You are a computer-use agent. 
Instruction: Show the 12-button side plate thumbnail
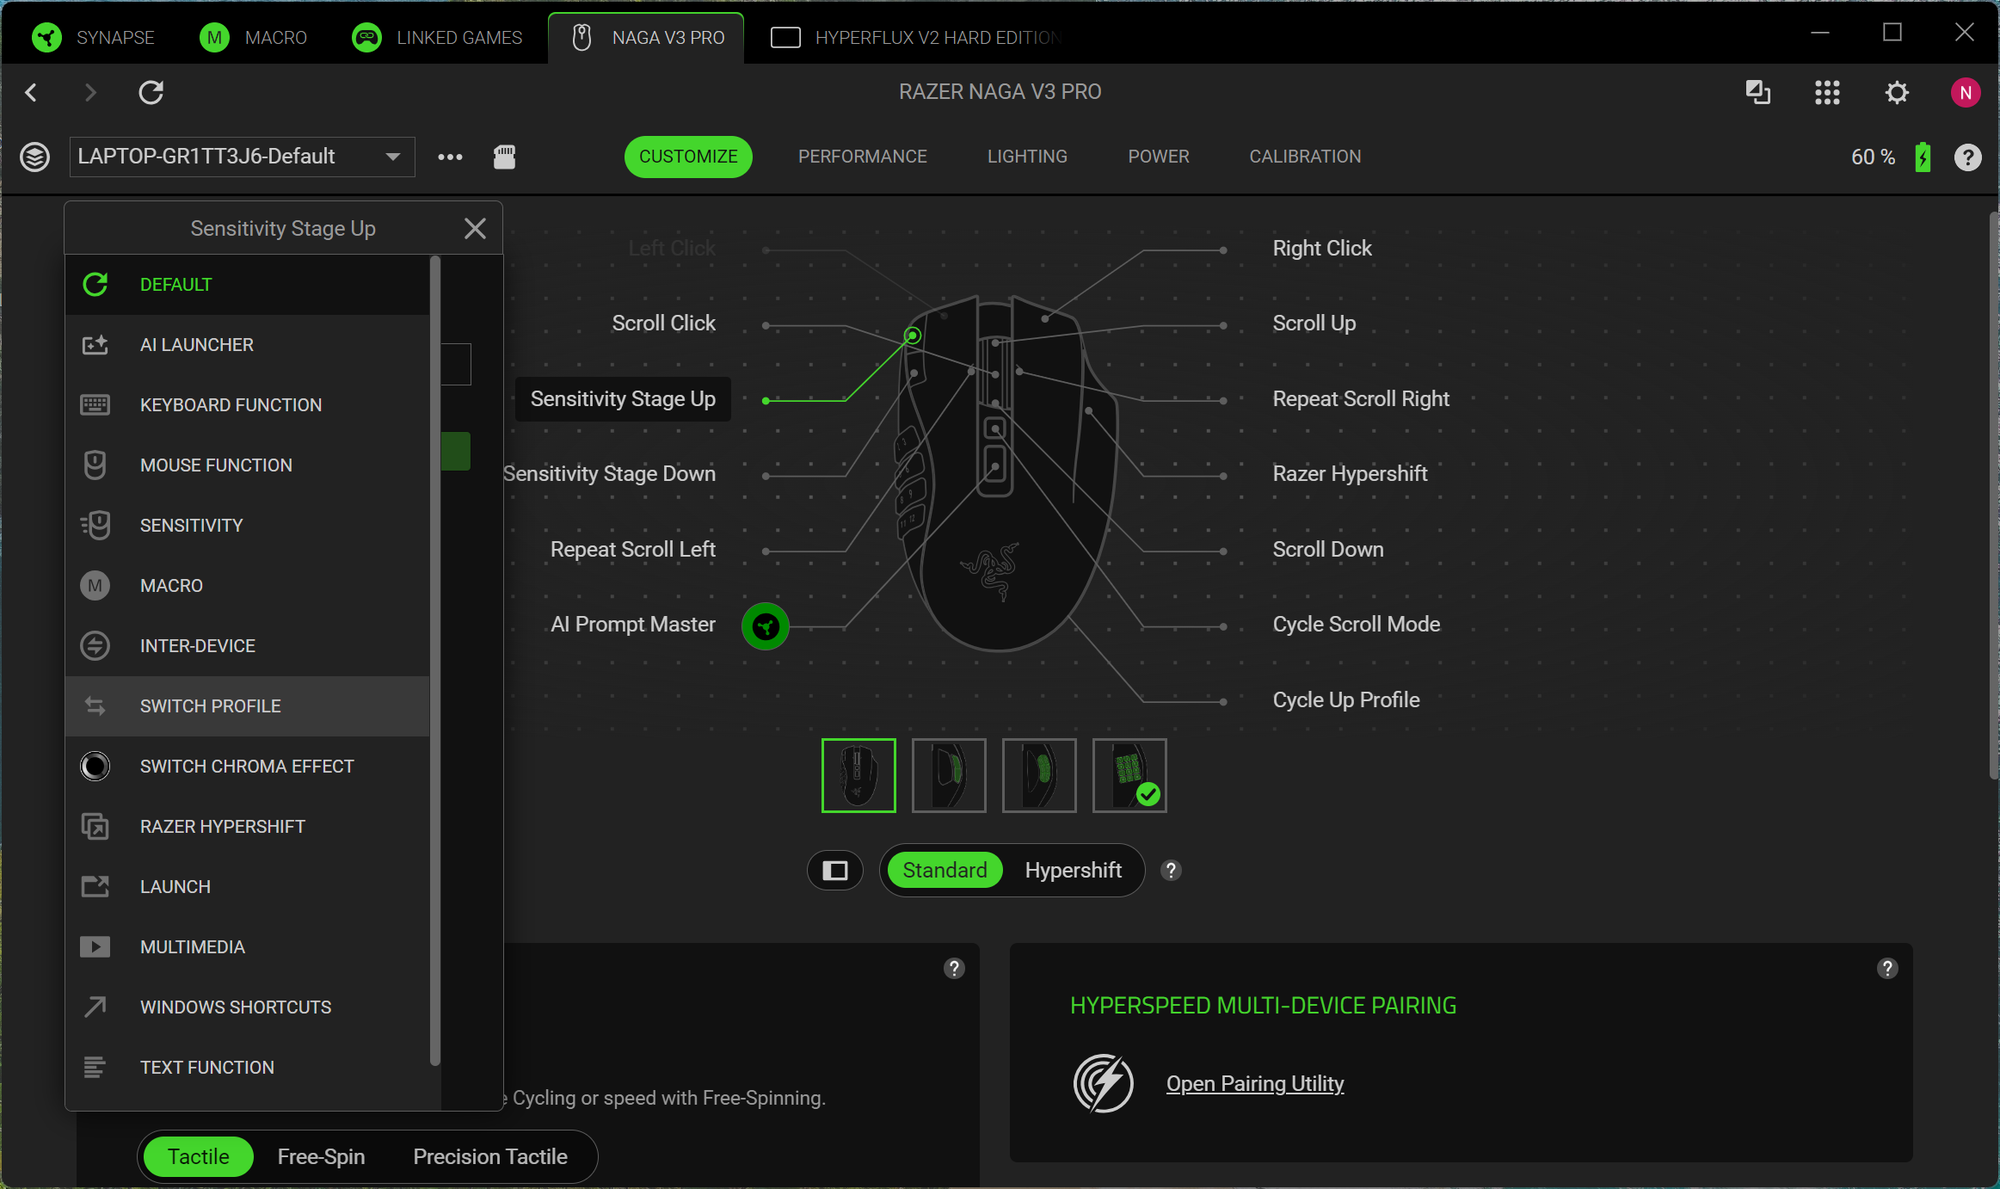coord(1129,775)
